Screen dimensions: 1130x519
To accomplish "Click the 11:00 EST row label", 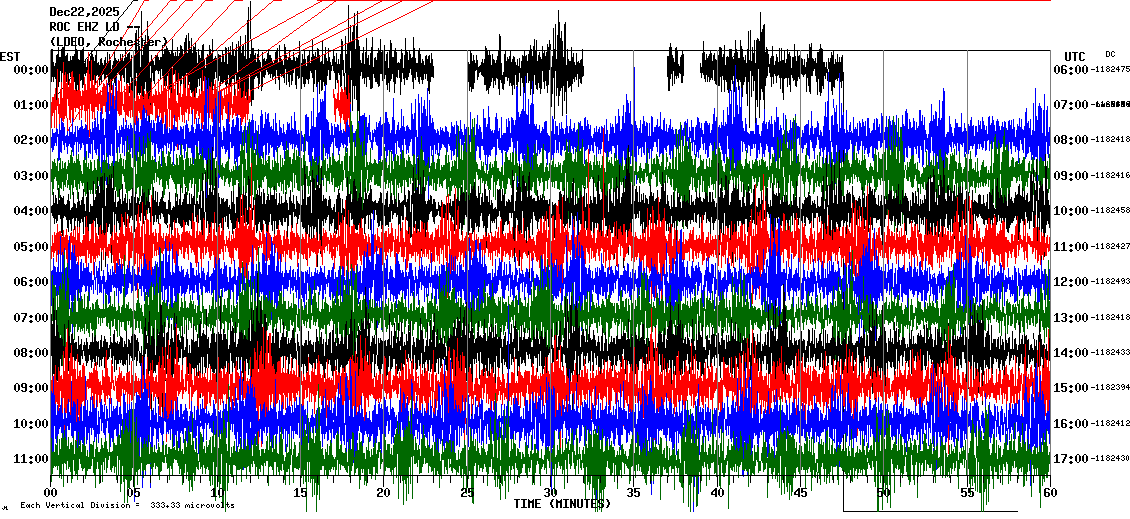I will click(30, 459).
